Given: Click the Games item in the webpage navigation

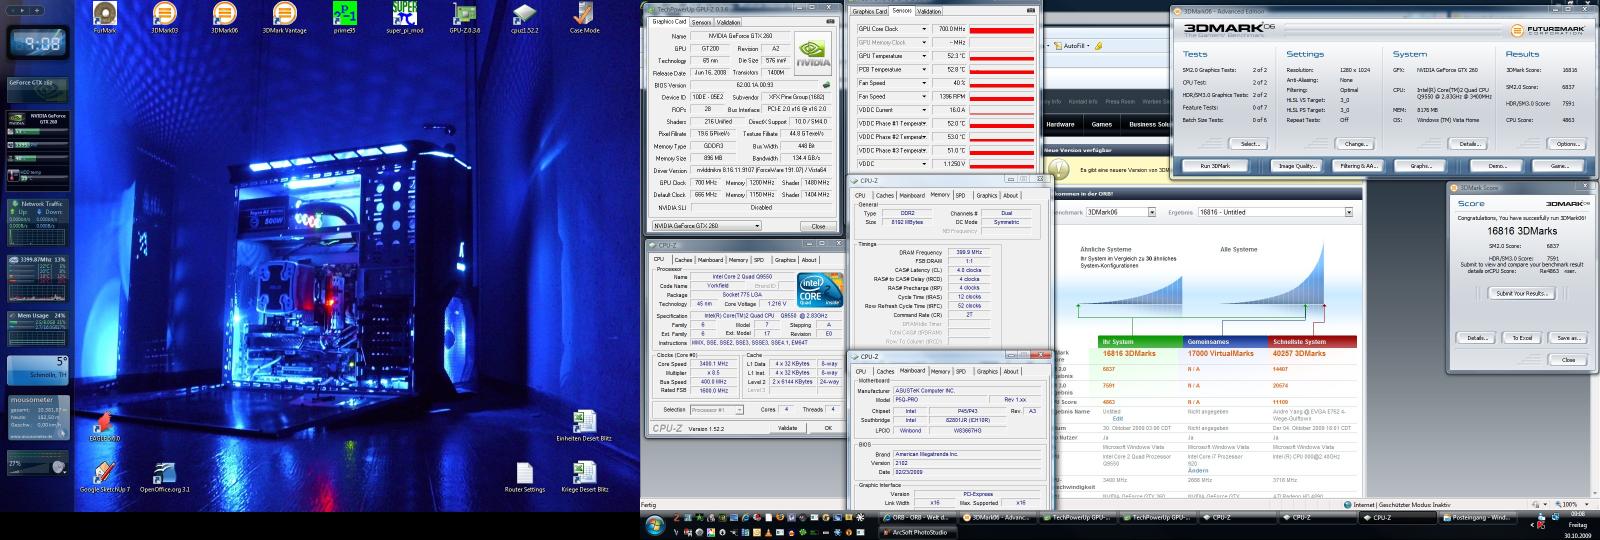Looking at the screenshot, I should [x=1101, y=125].
